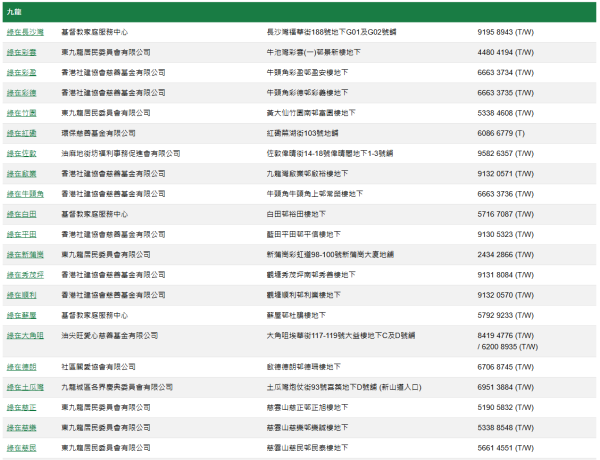Open the 綠在慈民 link

21,448
